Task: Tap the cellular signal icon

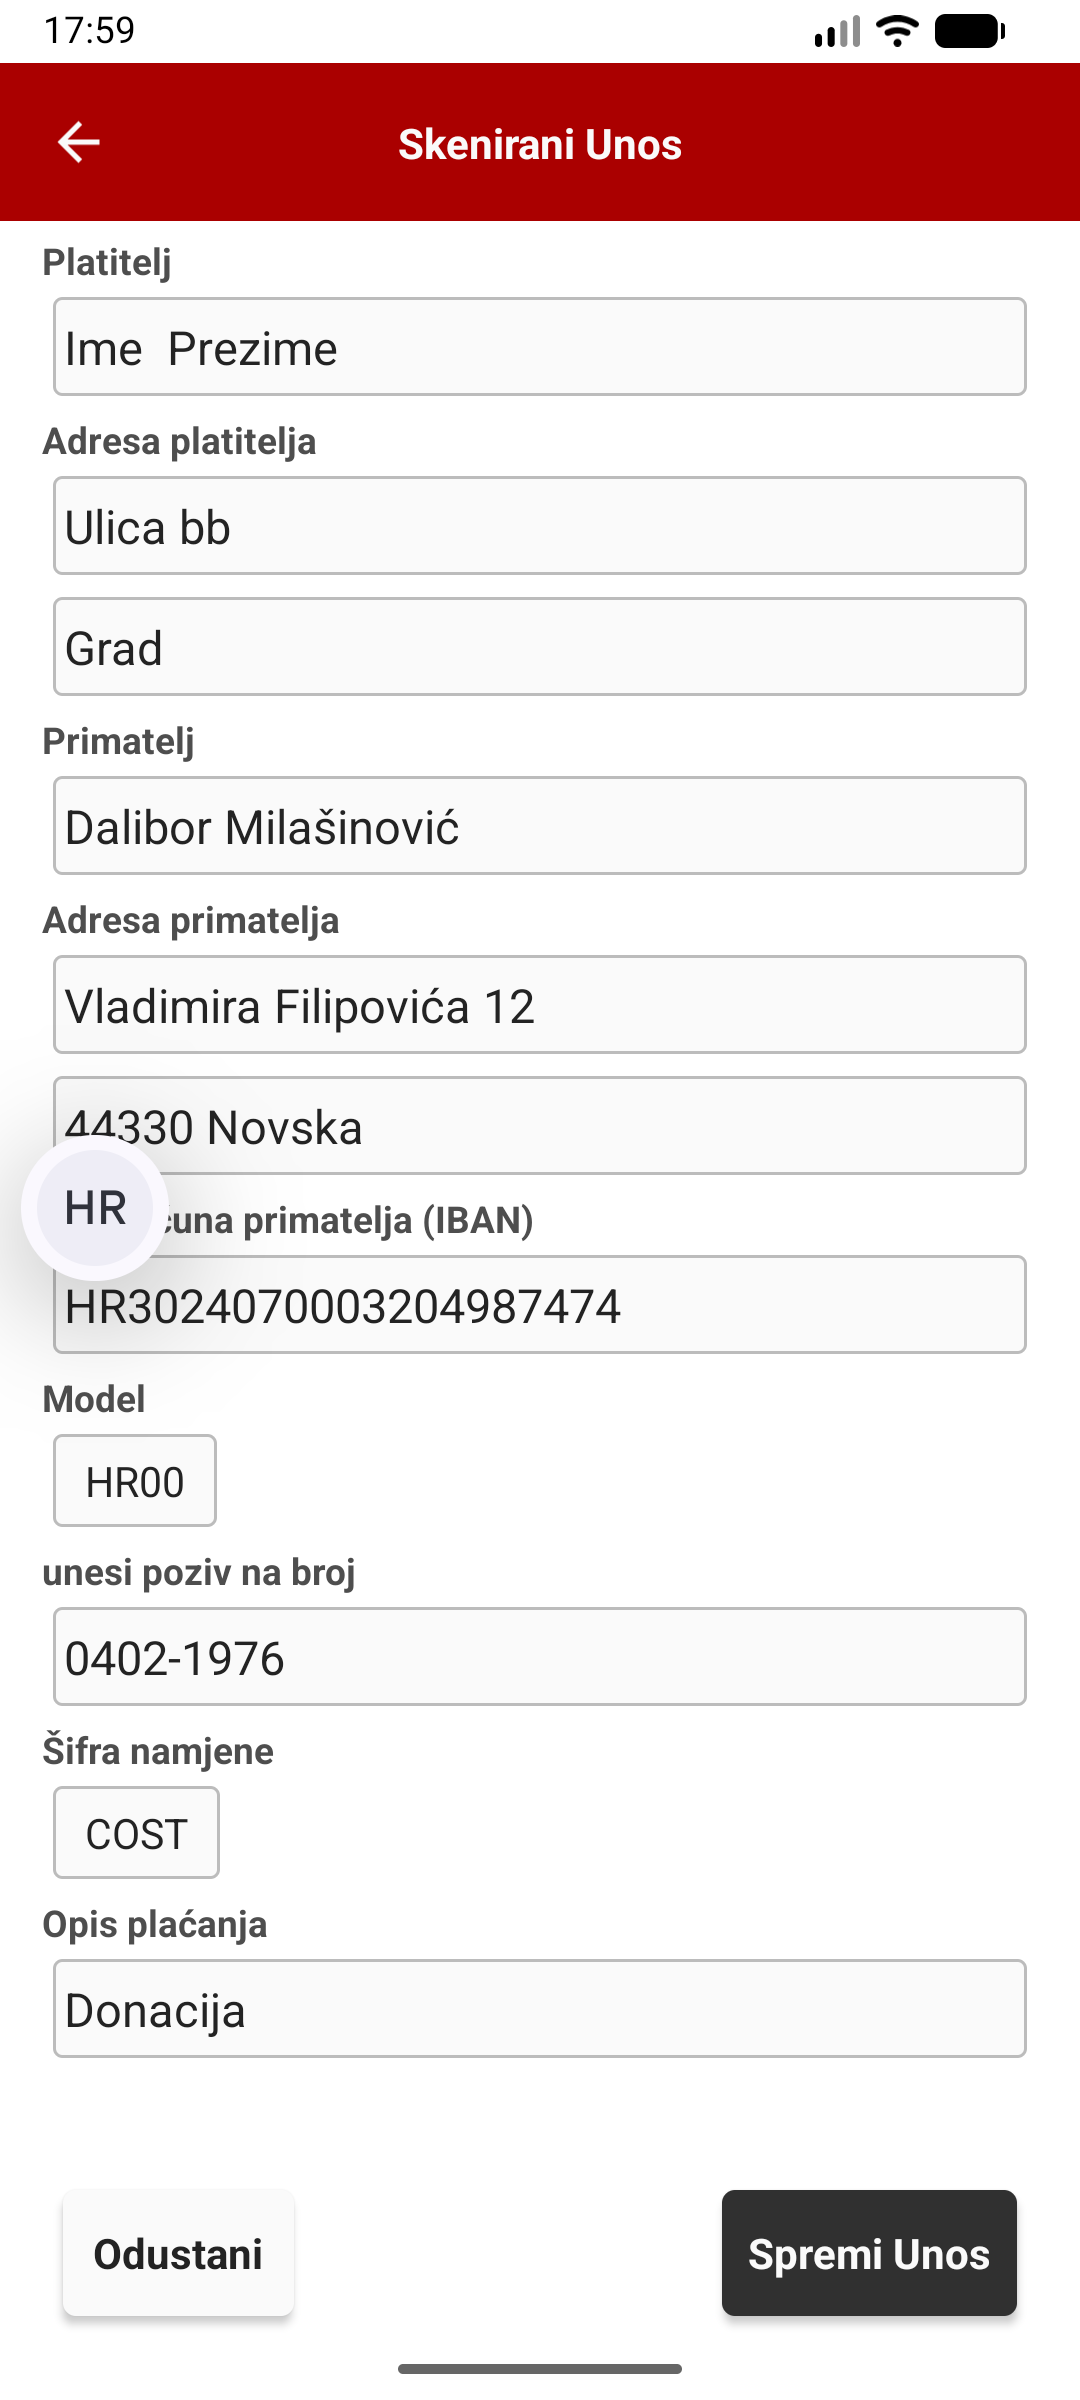Action: tap(837, 31)
